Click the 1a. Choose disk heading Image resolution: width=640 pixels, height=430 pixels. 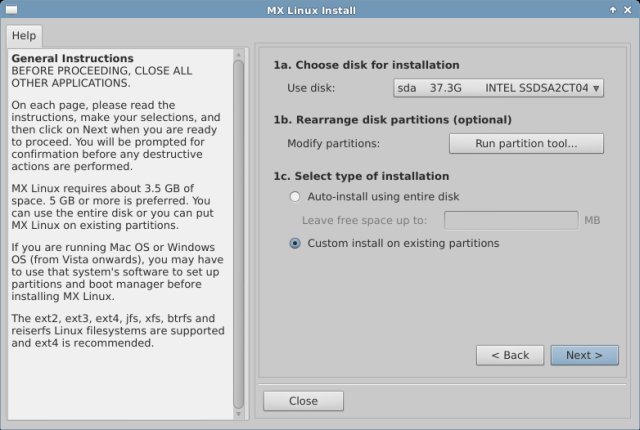click(x=366, y=65)
